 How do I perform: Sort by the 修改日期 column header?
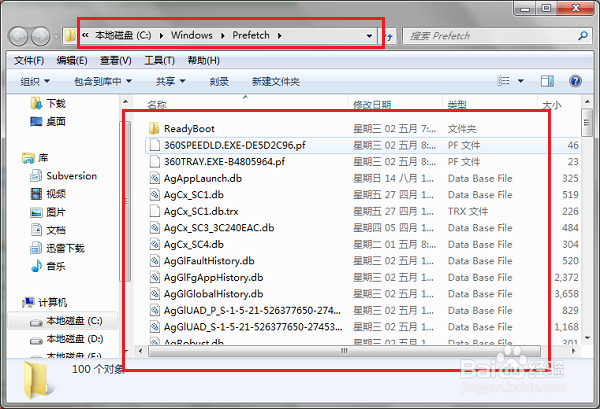[x=372, y=104]
